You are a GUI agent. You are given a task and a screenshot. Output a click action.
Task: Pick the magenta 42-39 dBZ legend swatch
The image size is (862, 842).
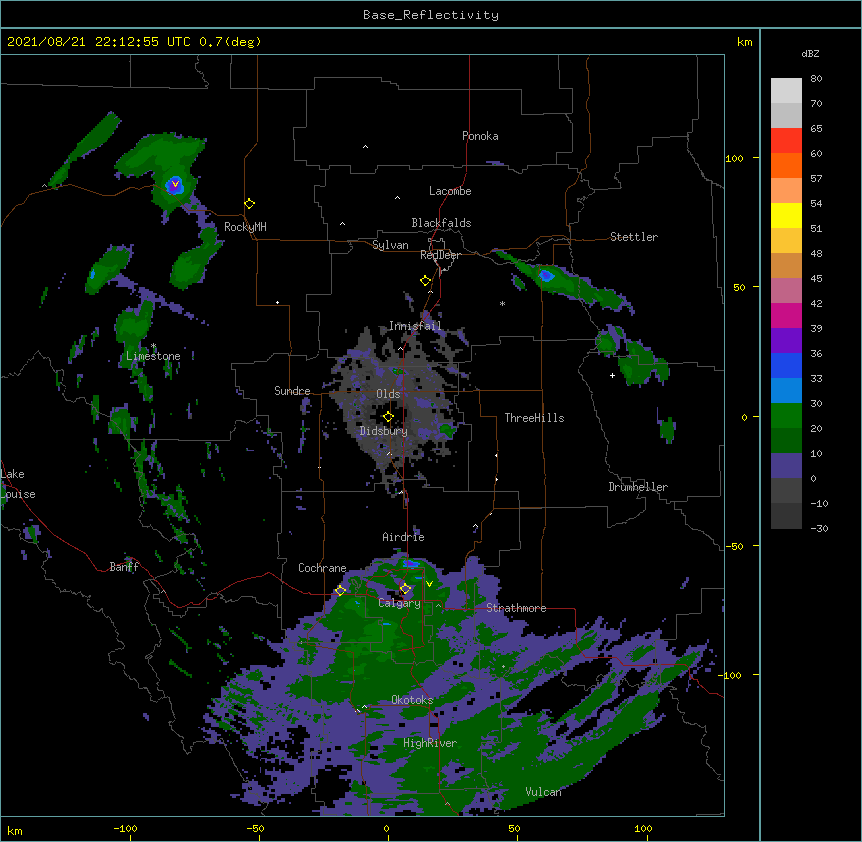786,315
